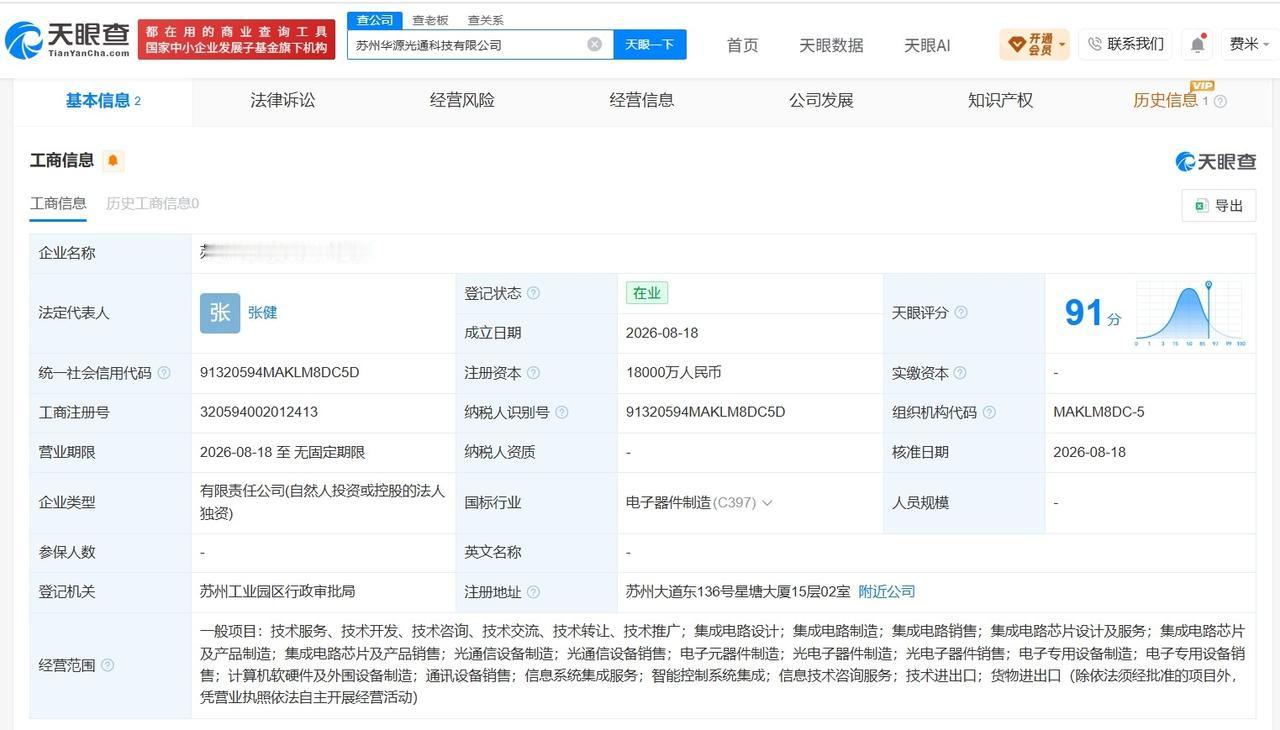The width and height of the screenshot is (1280, 730).
Task: Open help icon next to 注册地址
Action: click(x=533, y=592)
